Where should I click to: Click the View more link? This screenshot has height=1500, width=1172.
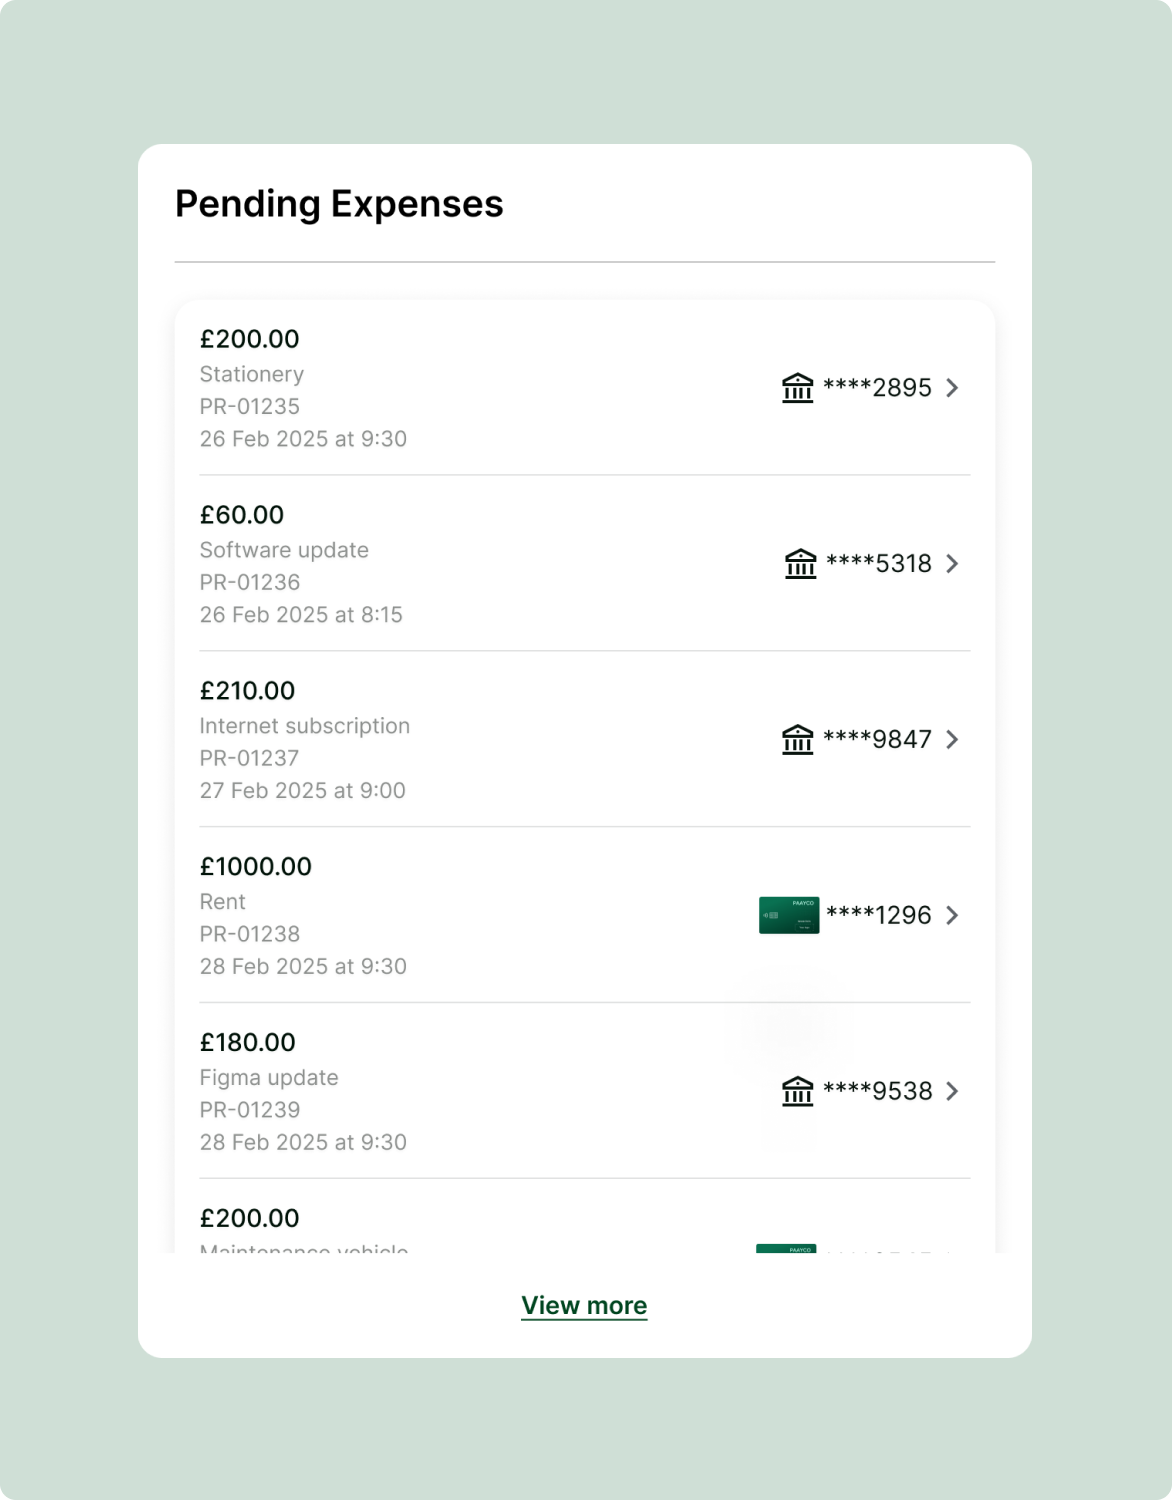point(584,1306)
